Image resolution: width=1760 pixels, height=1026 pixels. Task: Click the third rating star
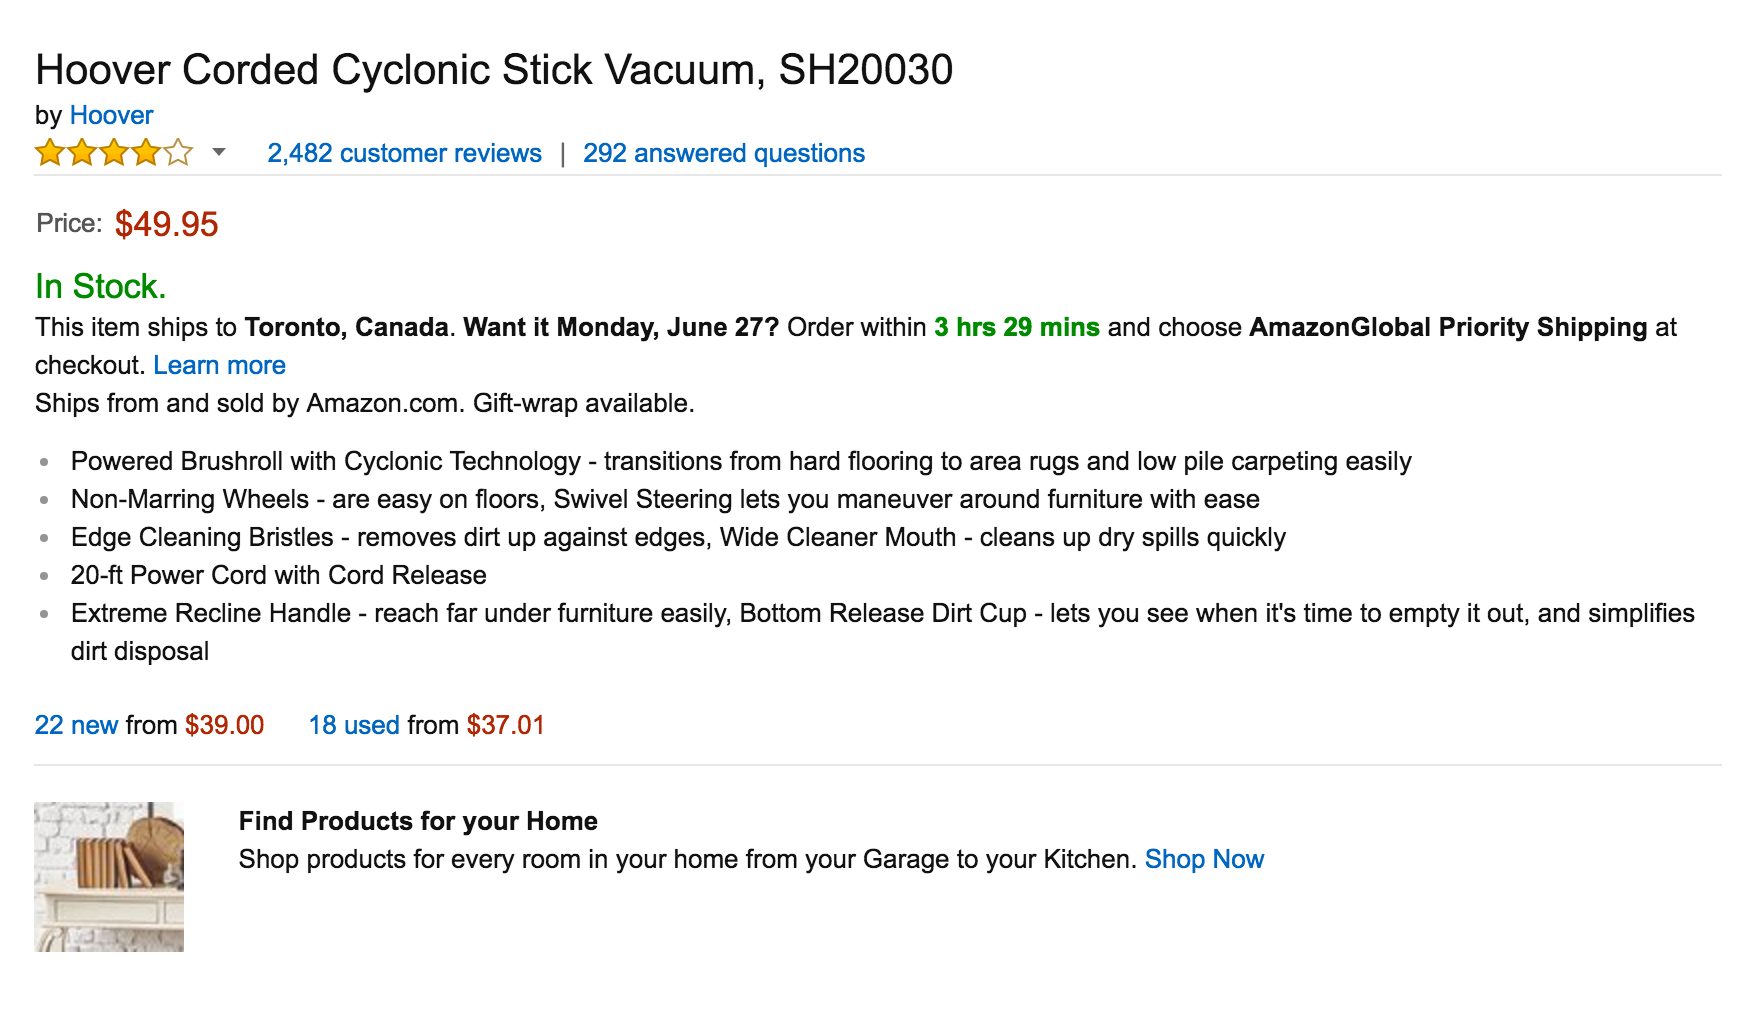coord(115,152)
